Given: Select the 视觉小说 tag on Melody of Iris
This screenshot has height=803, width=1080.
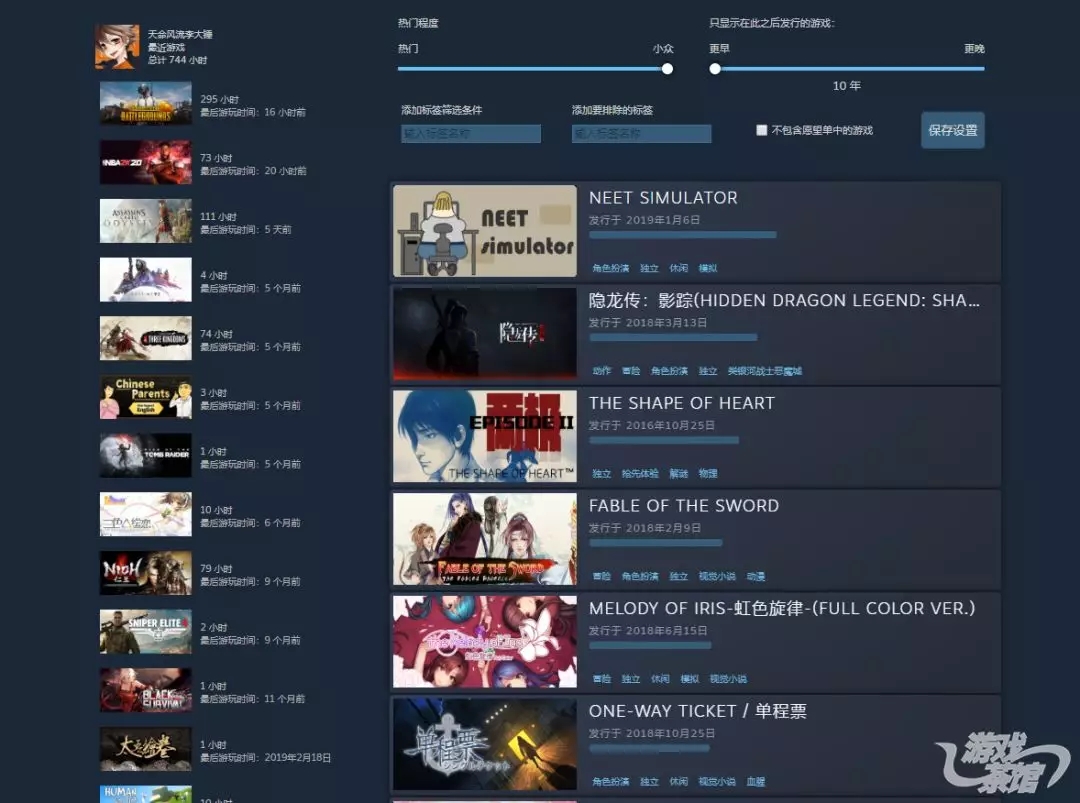Looking at the screenshot, I should click(728, 679).
